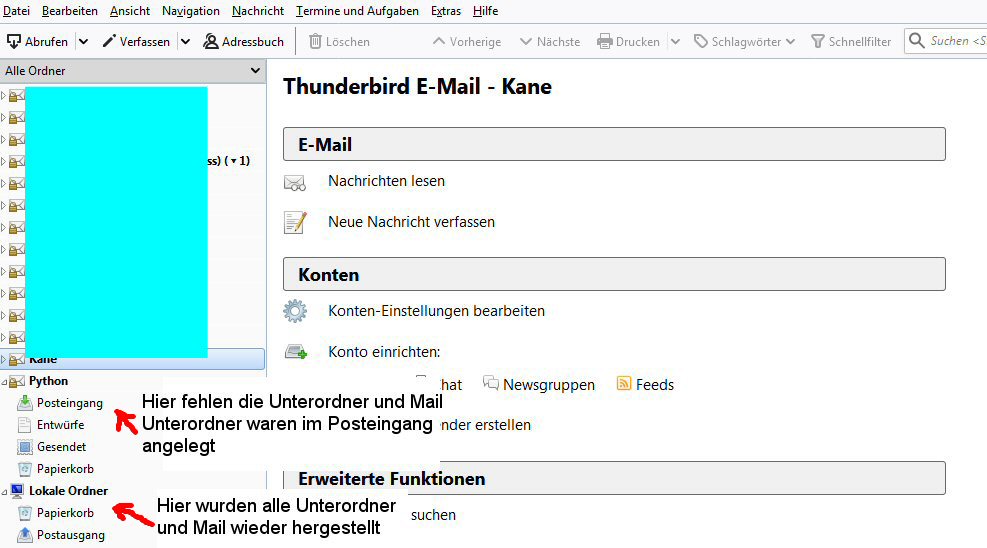Open Papierkorb under Lokale Ordner
Viewport: 987px width, 548px height.
65,513
